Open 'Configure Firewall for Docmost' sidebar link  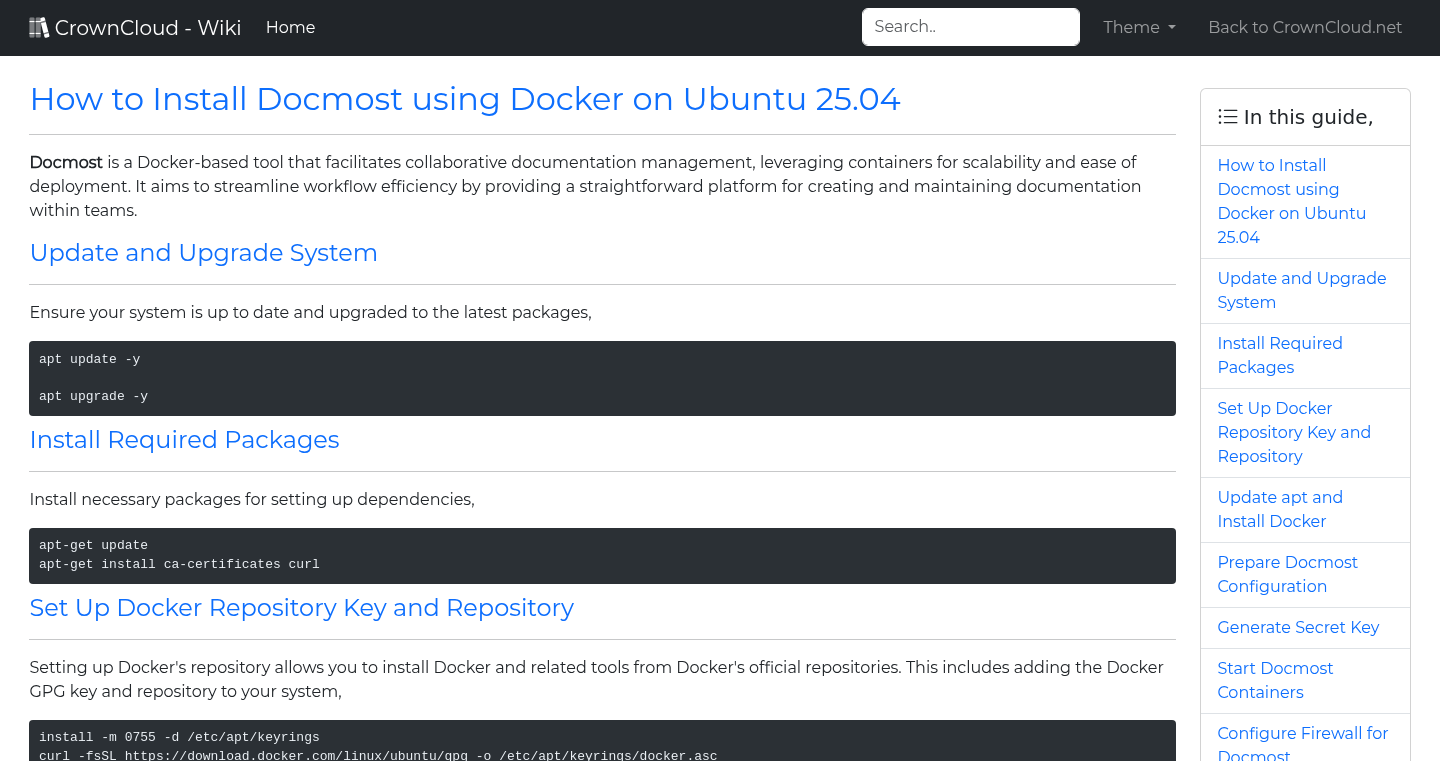[1302, 743]
